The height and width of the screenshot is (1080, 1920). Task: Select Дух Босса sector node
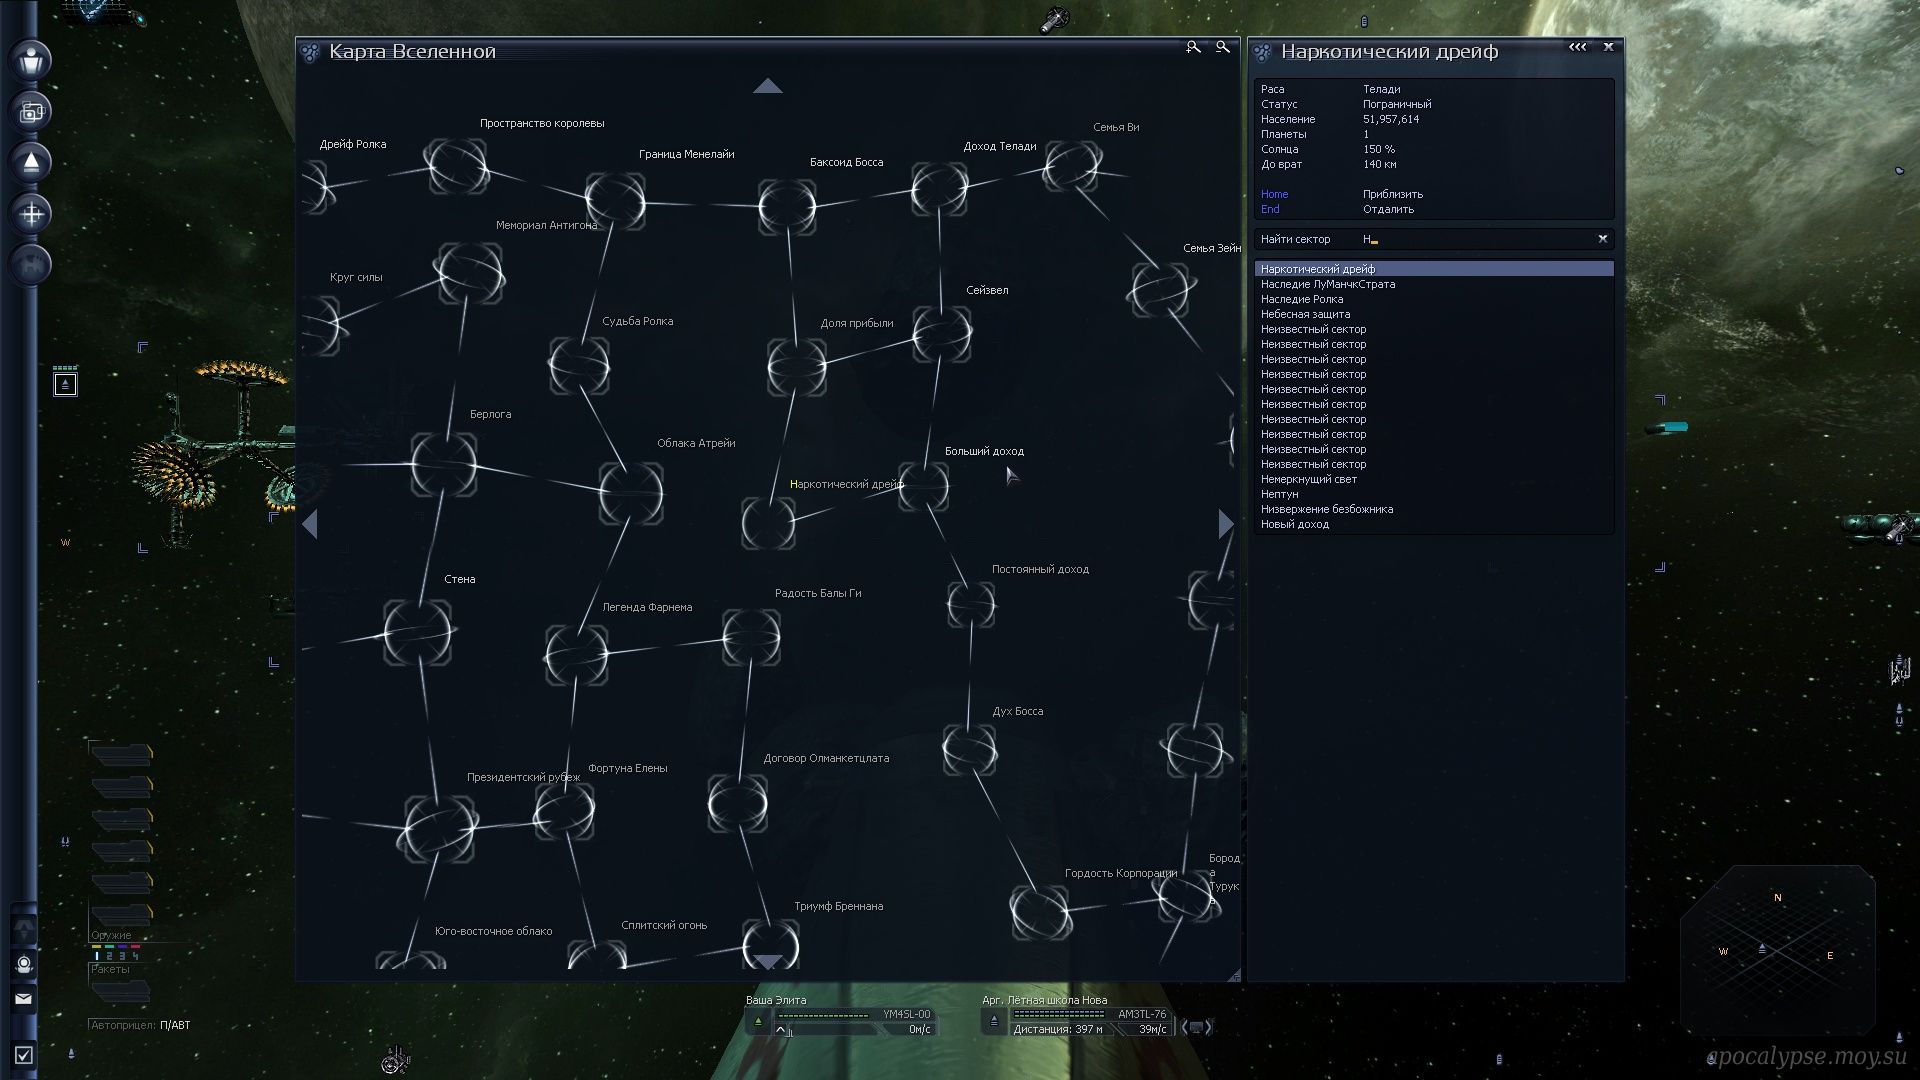969,748
